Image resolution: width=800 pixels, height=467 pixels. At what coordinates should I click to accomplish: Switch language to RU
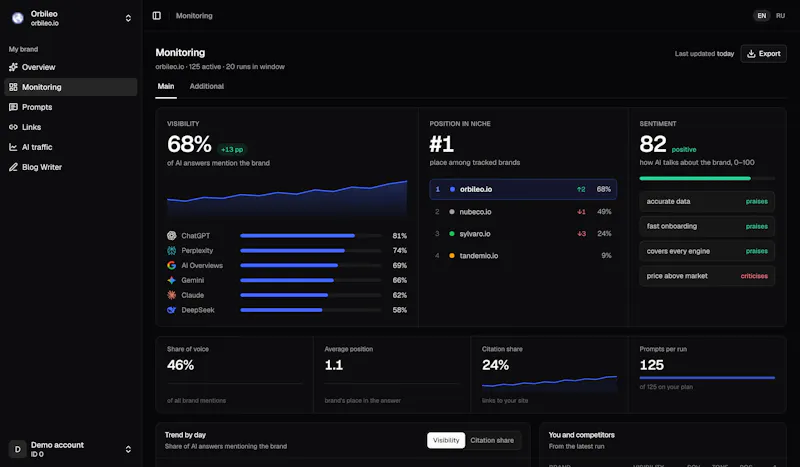pos(780,16)
